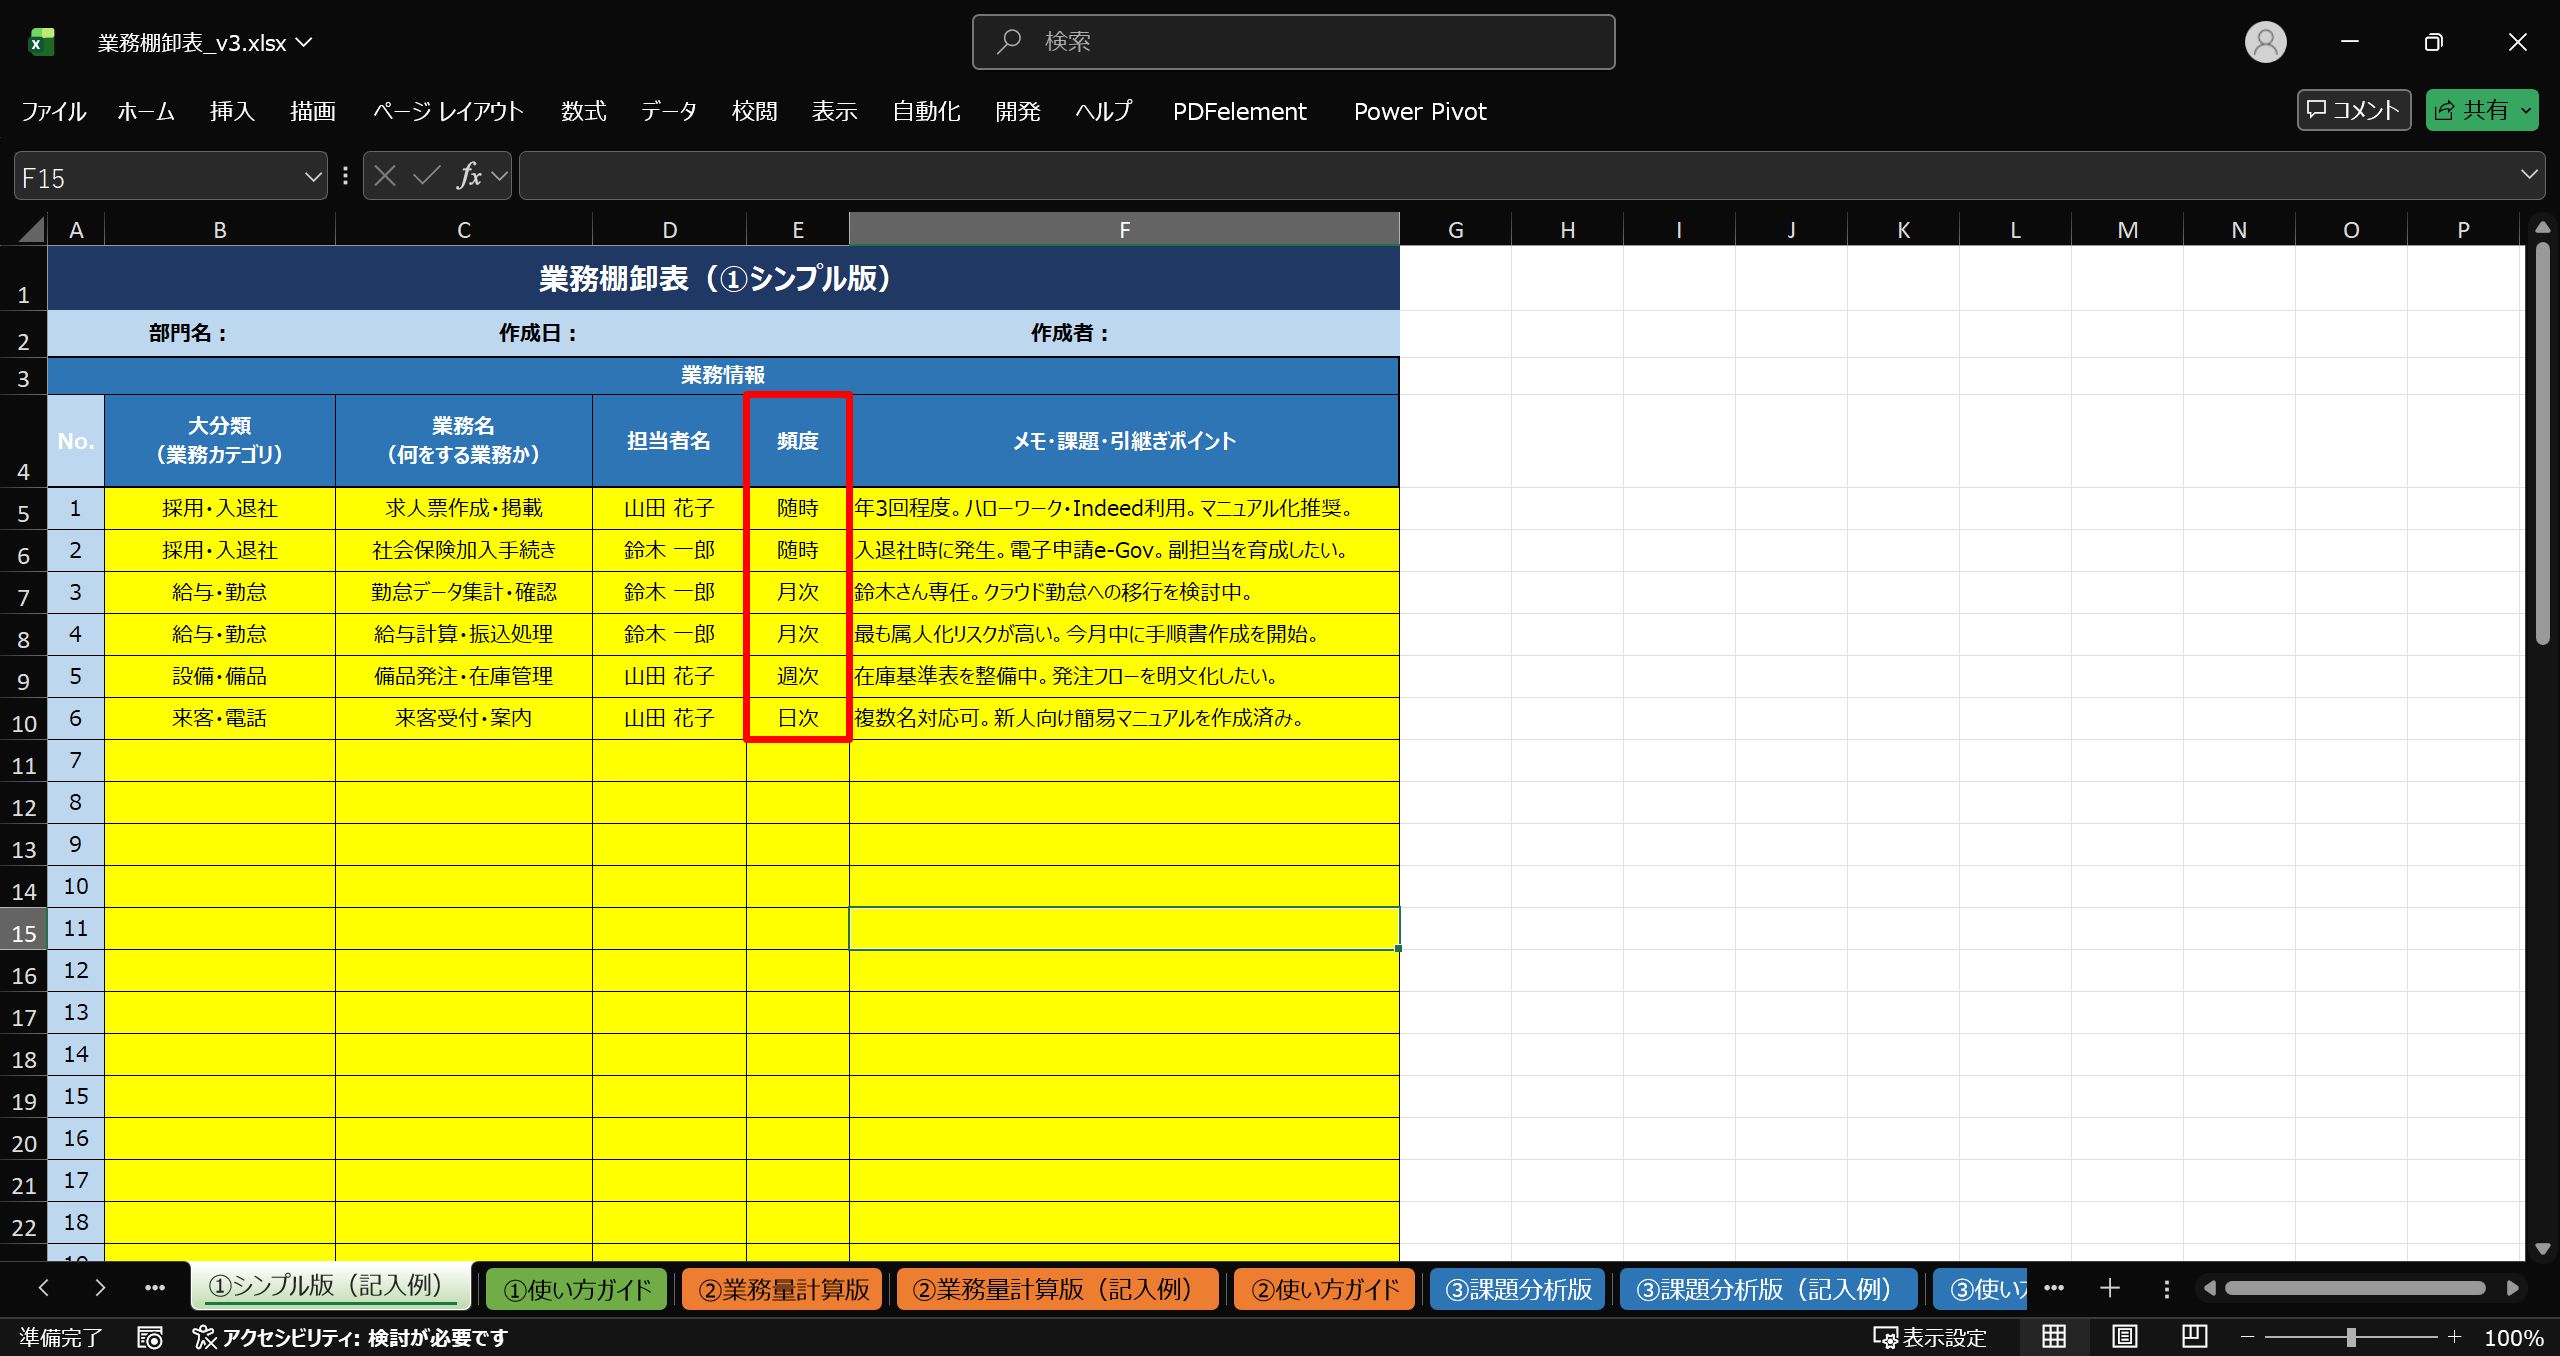This screenshot has width=2560, height=1356.
Task: Click the add new sheet plus icon
Action: pyautogui.click(x=2110, y=1288)
